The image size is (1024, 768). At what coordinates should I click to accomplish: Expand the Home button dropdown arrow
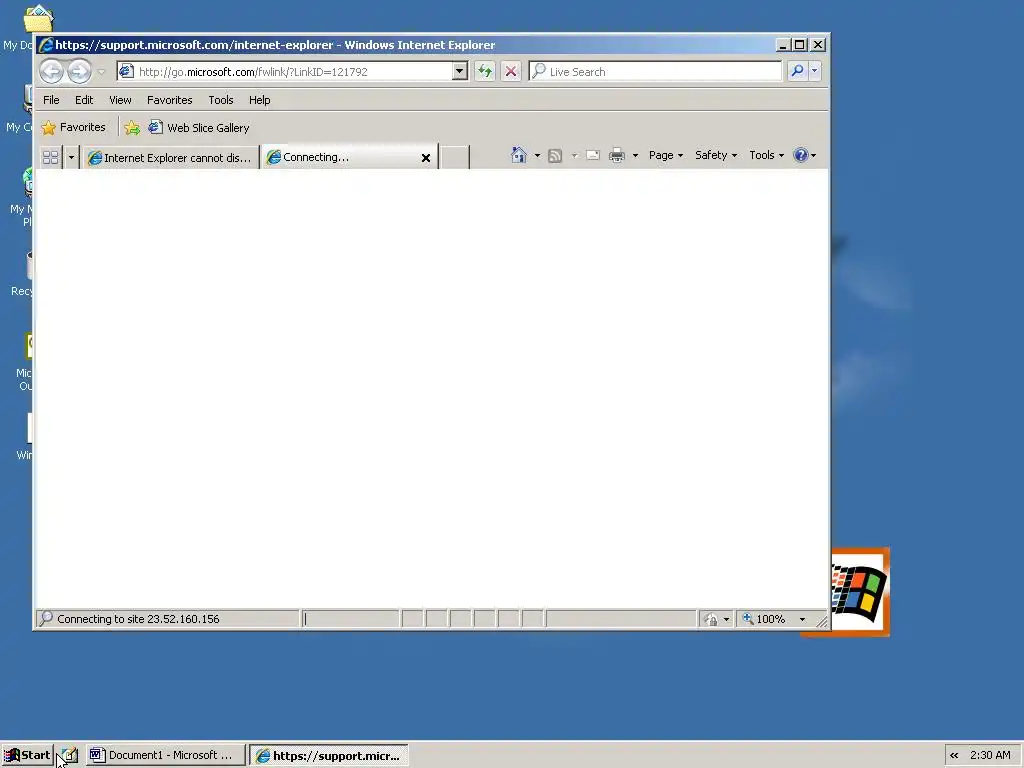(537, 155)
